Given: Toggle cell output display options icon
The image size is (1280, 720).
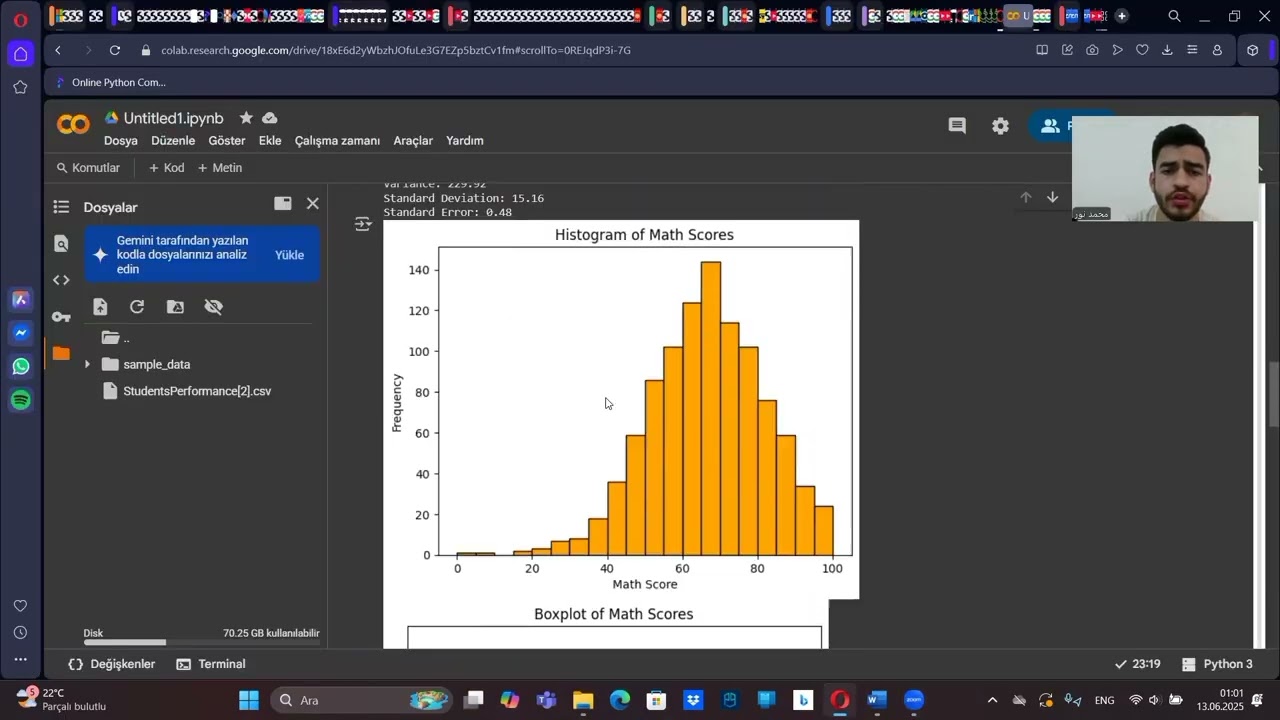Looking at the screenshot, I should (363, 224).
